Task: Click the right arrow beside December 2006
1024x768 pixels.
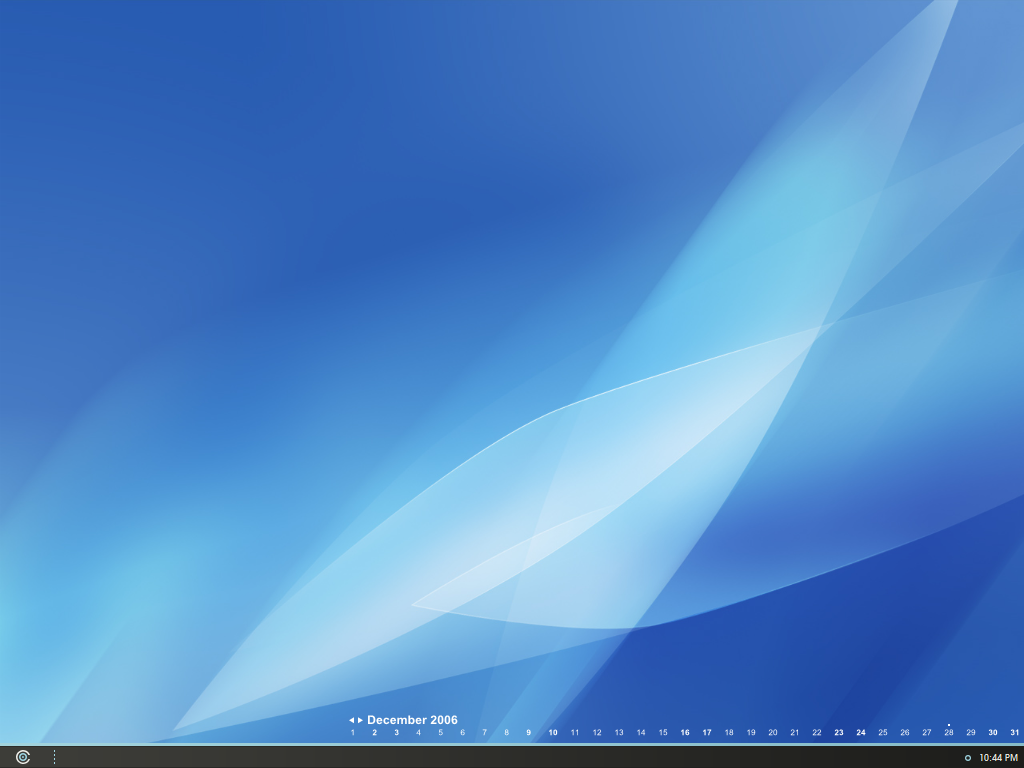Action: click(x=359, y=718)
